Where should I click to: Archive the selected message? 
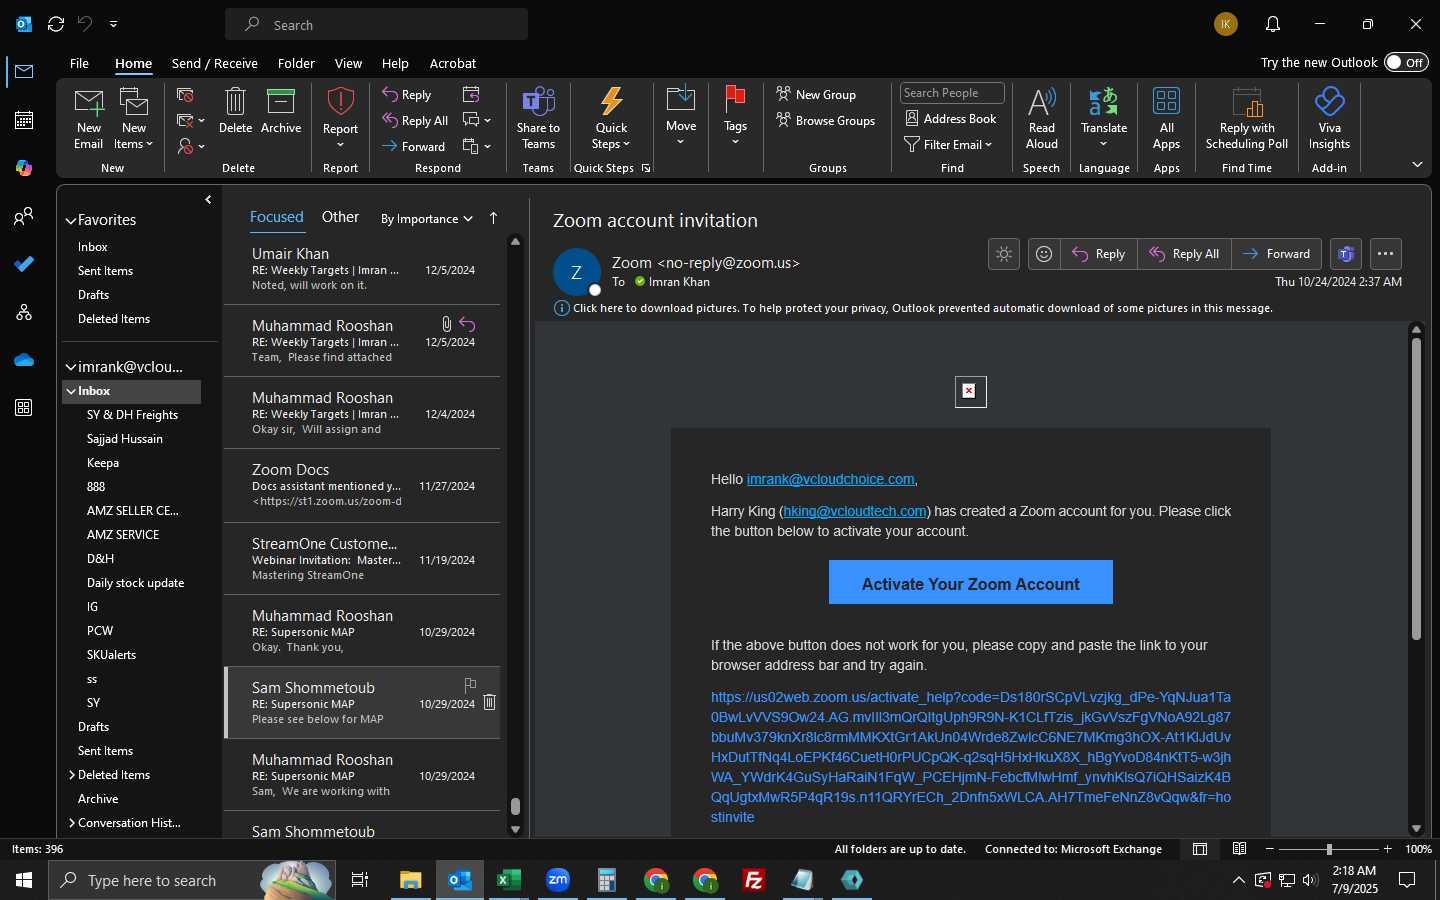click(x=281, y=111)
